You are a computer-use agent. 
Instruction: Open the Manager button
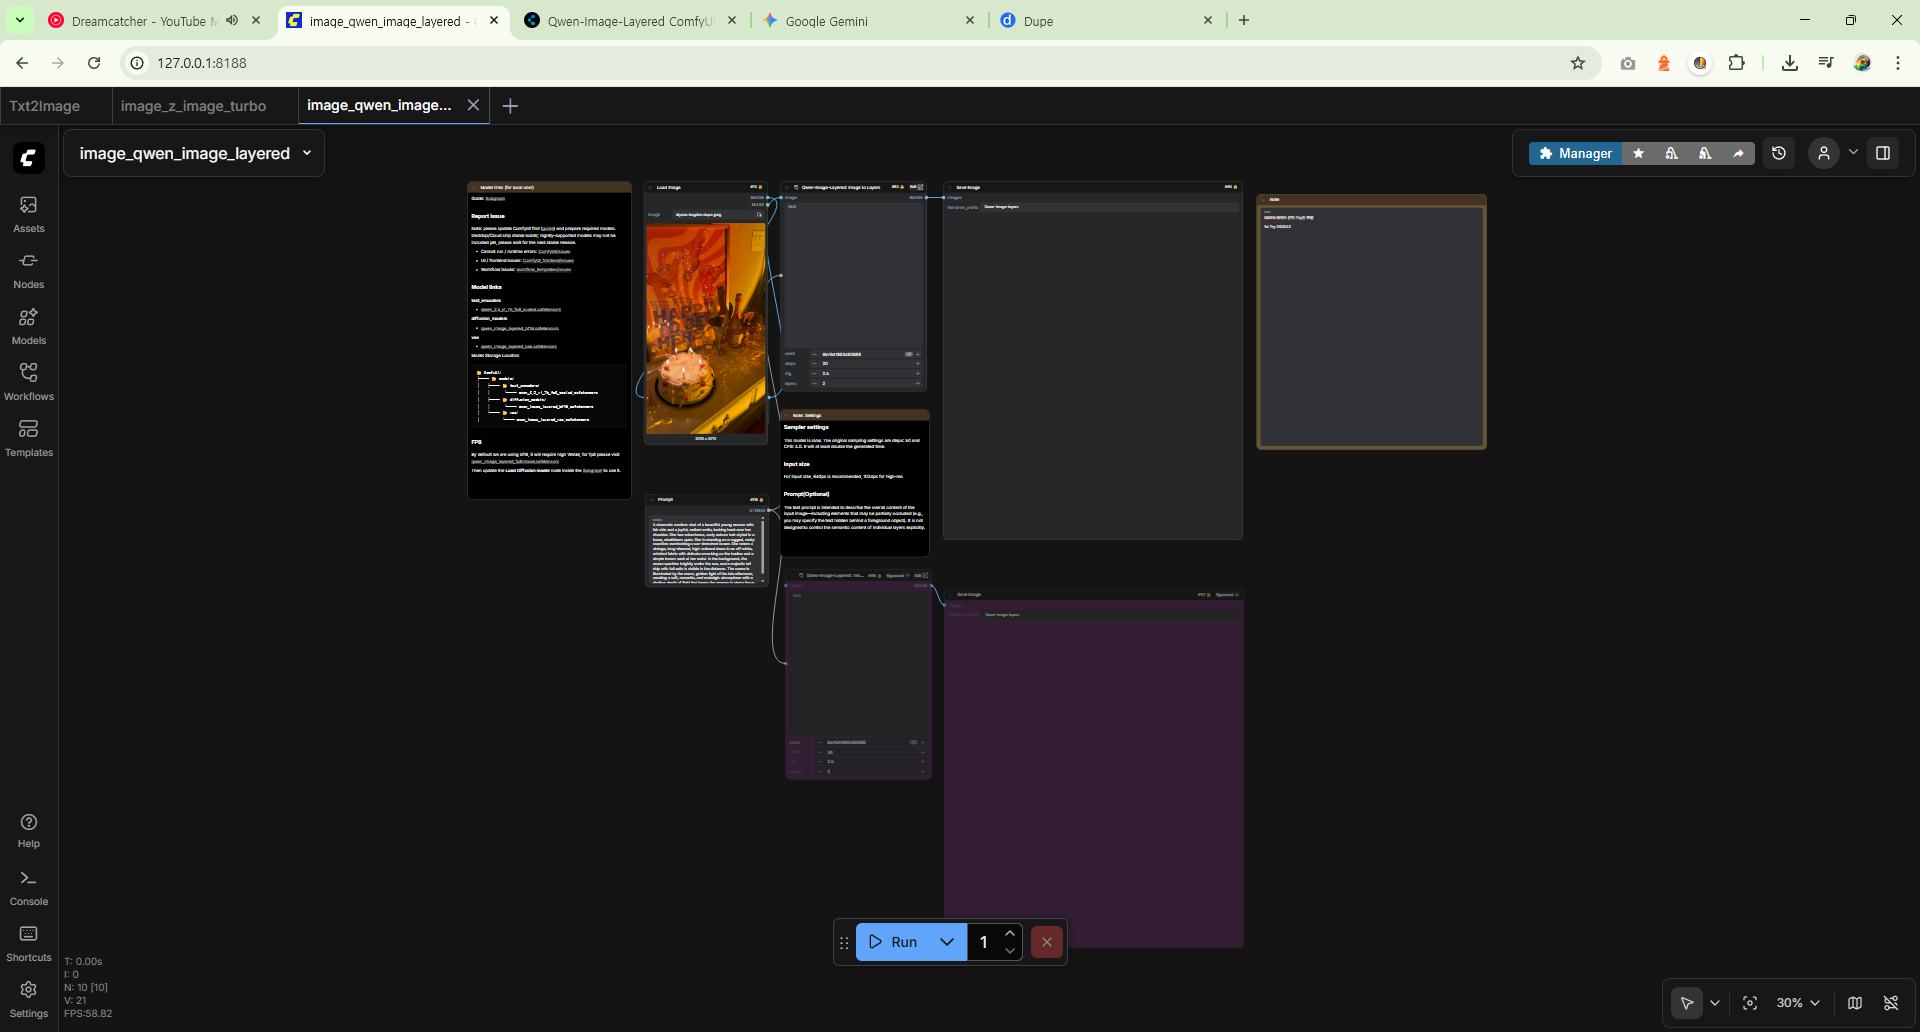click(1575, 153)
